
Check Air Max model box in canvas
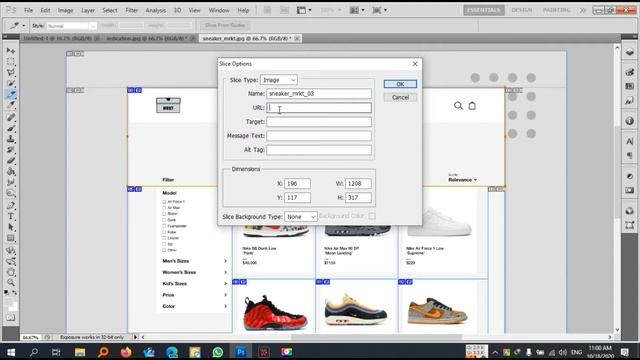[164, 208]
